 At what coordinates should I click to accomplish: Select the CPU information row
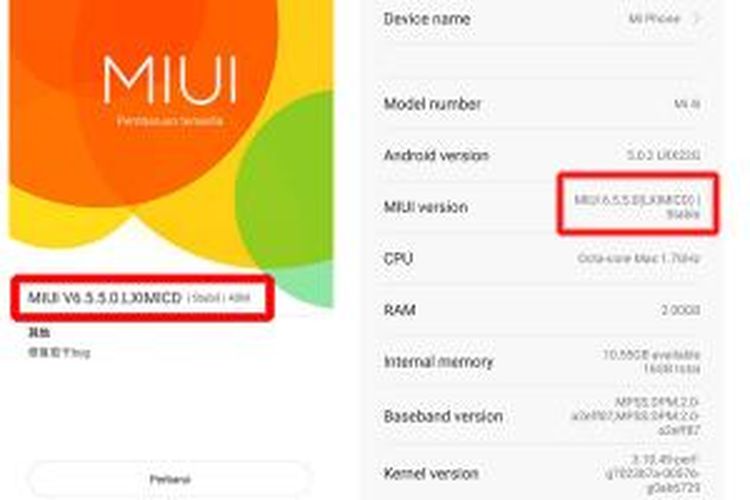pyautogui.click(x=542, y=258)
